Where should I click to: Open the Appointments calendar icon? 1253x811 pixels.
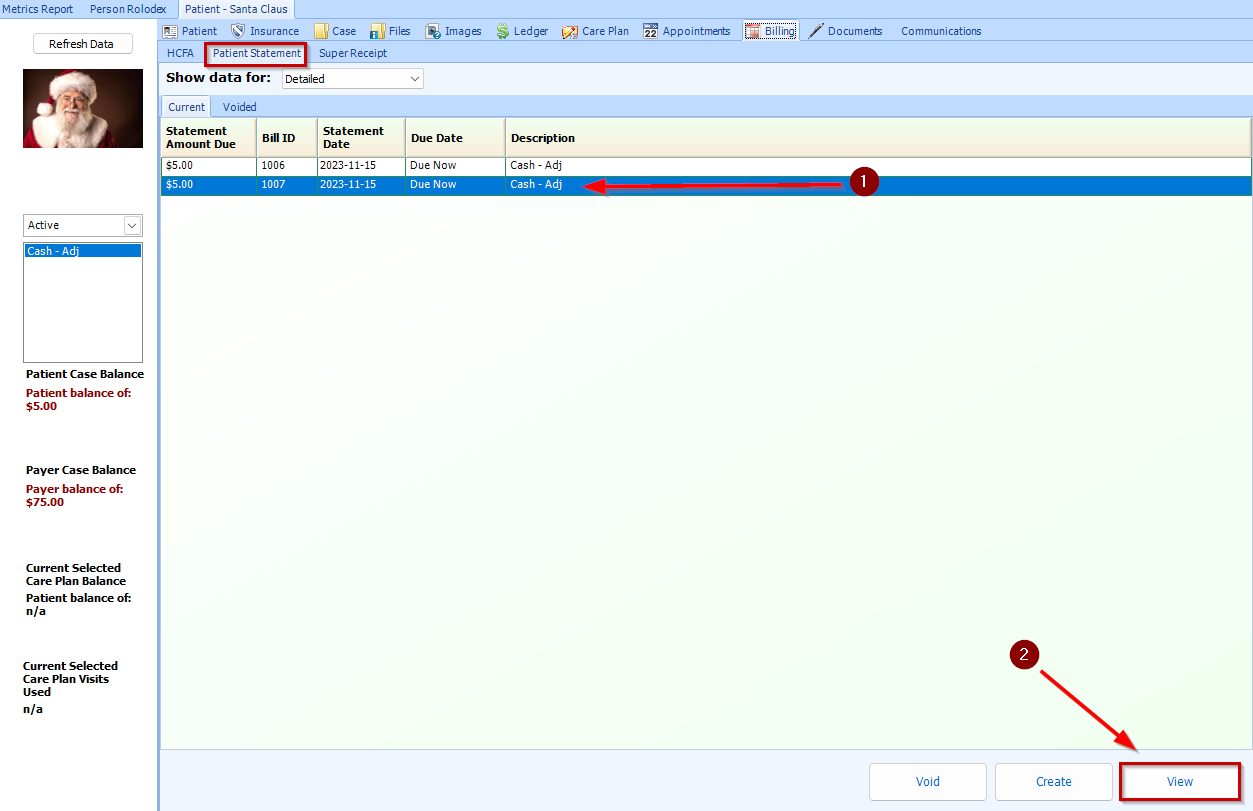(650, 31)
